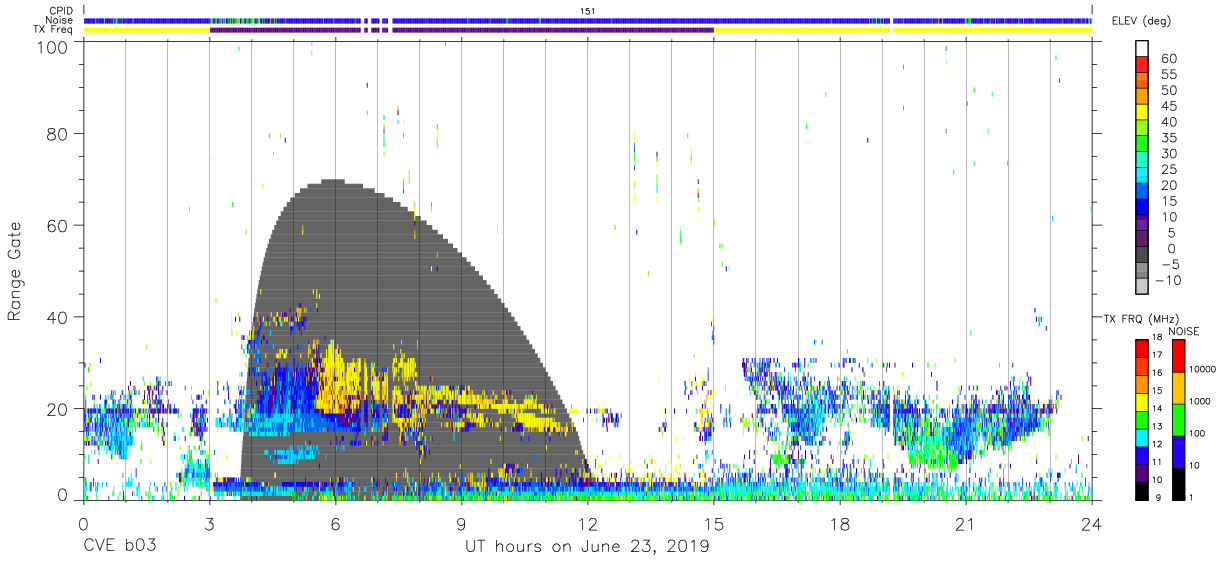Click the Range Gate axis title

15,271
